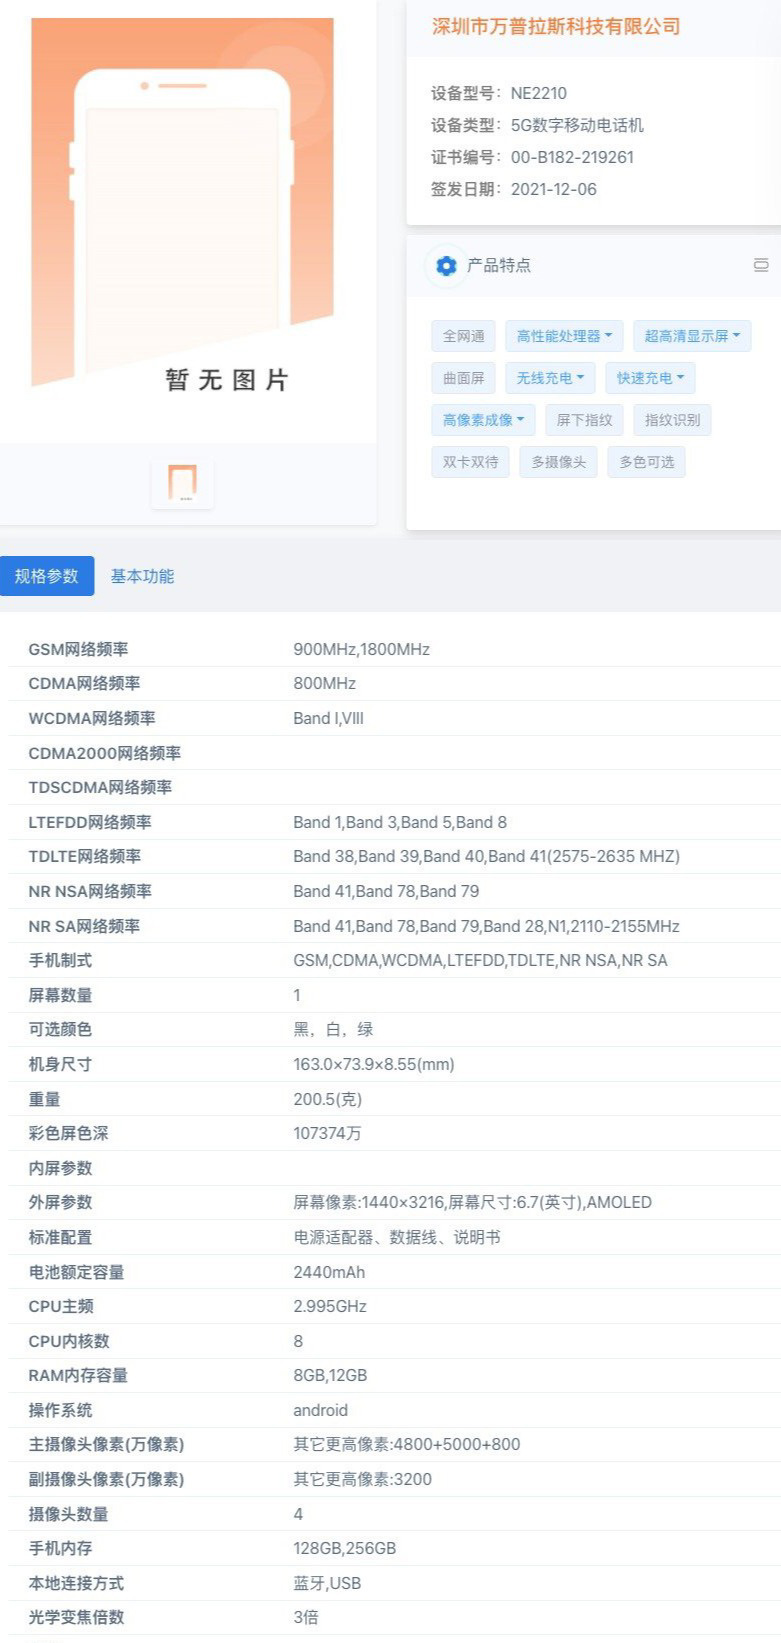This screenshot has height=1643, width=781.
Task: Select color options 黑，白，绿
Action: tap(333, 1029)
